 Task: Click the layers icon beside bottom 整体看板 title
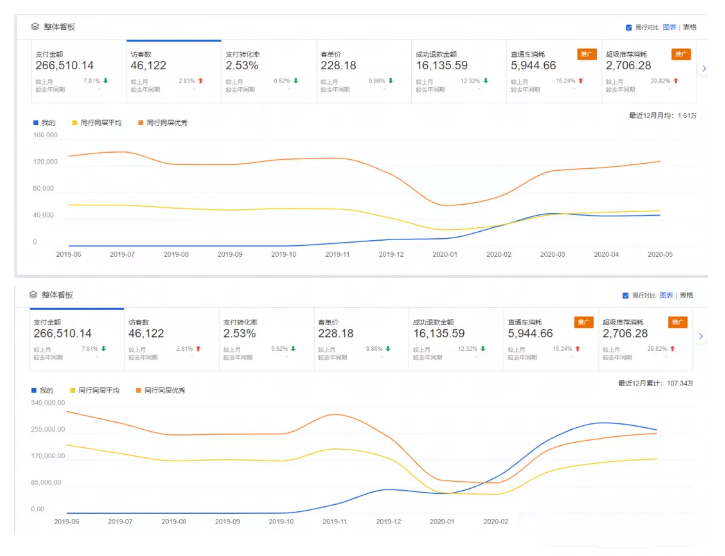pyautogui.click(x=34, y=296)
